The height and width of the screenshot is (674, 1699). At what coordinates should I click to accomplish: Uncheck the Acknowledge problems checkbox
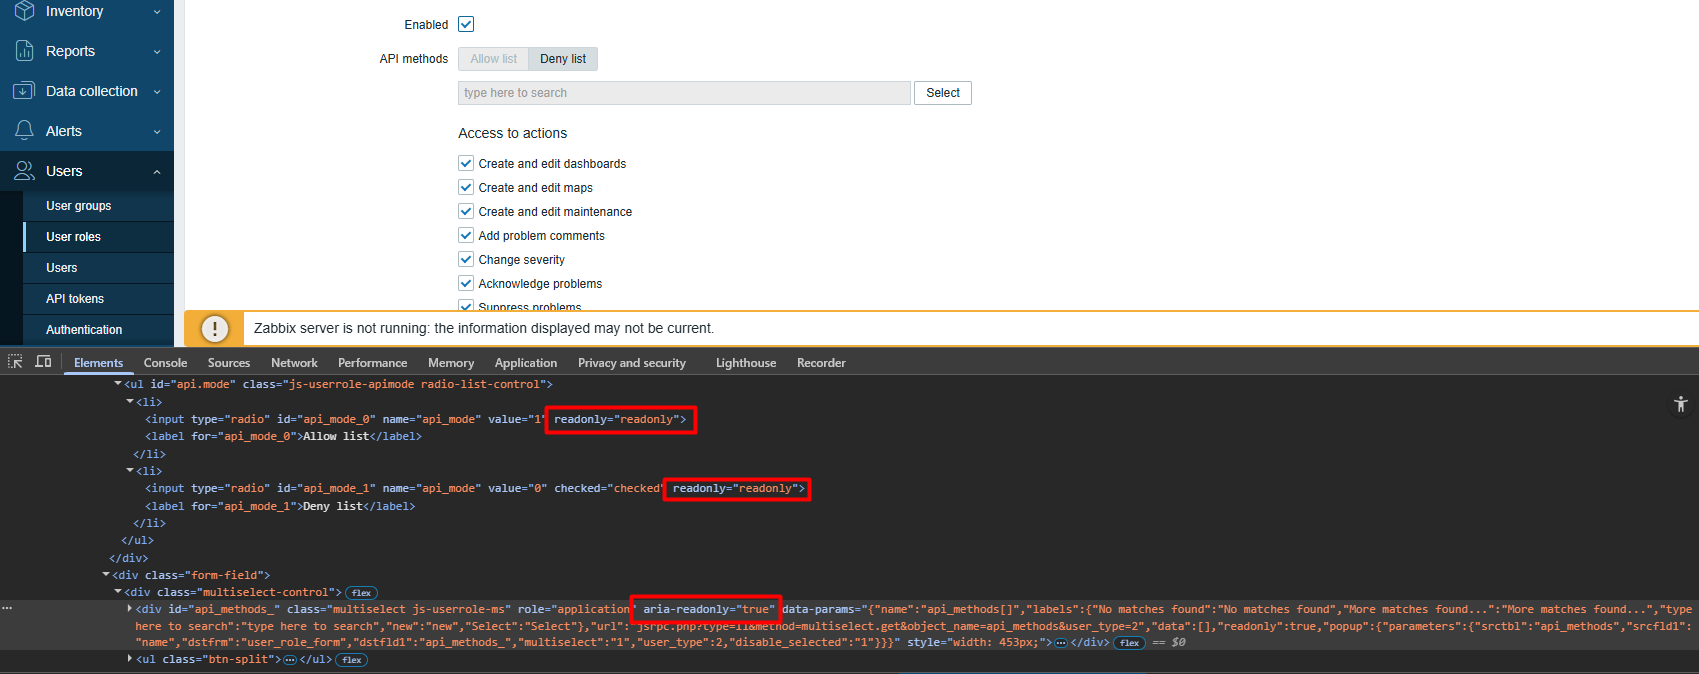(x=466, y=283)
